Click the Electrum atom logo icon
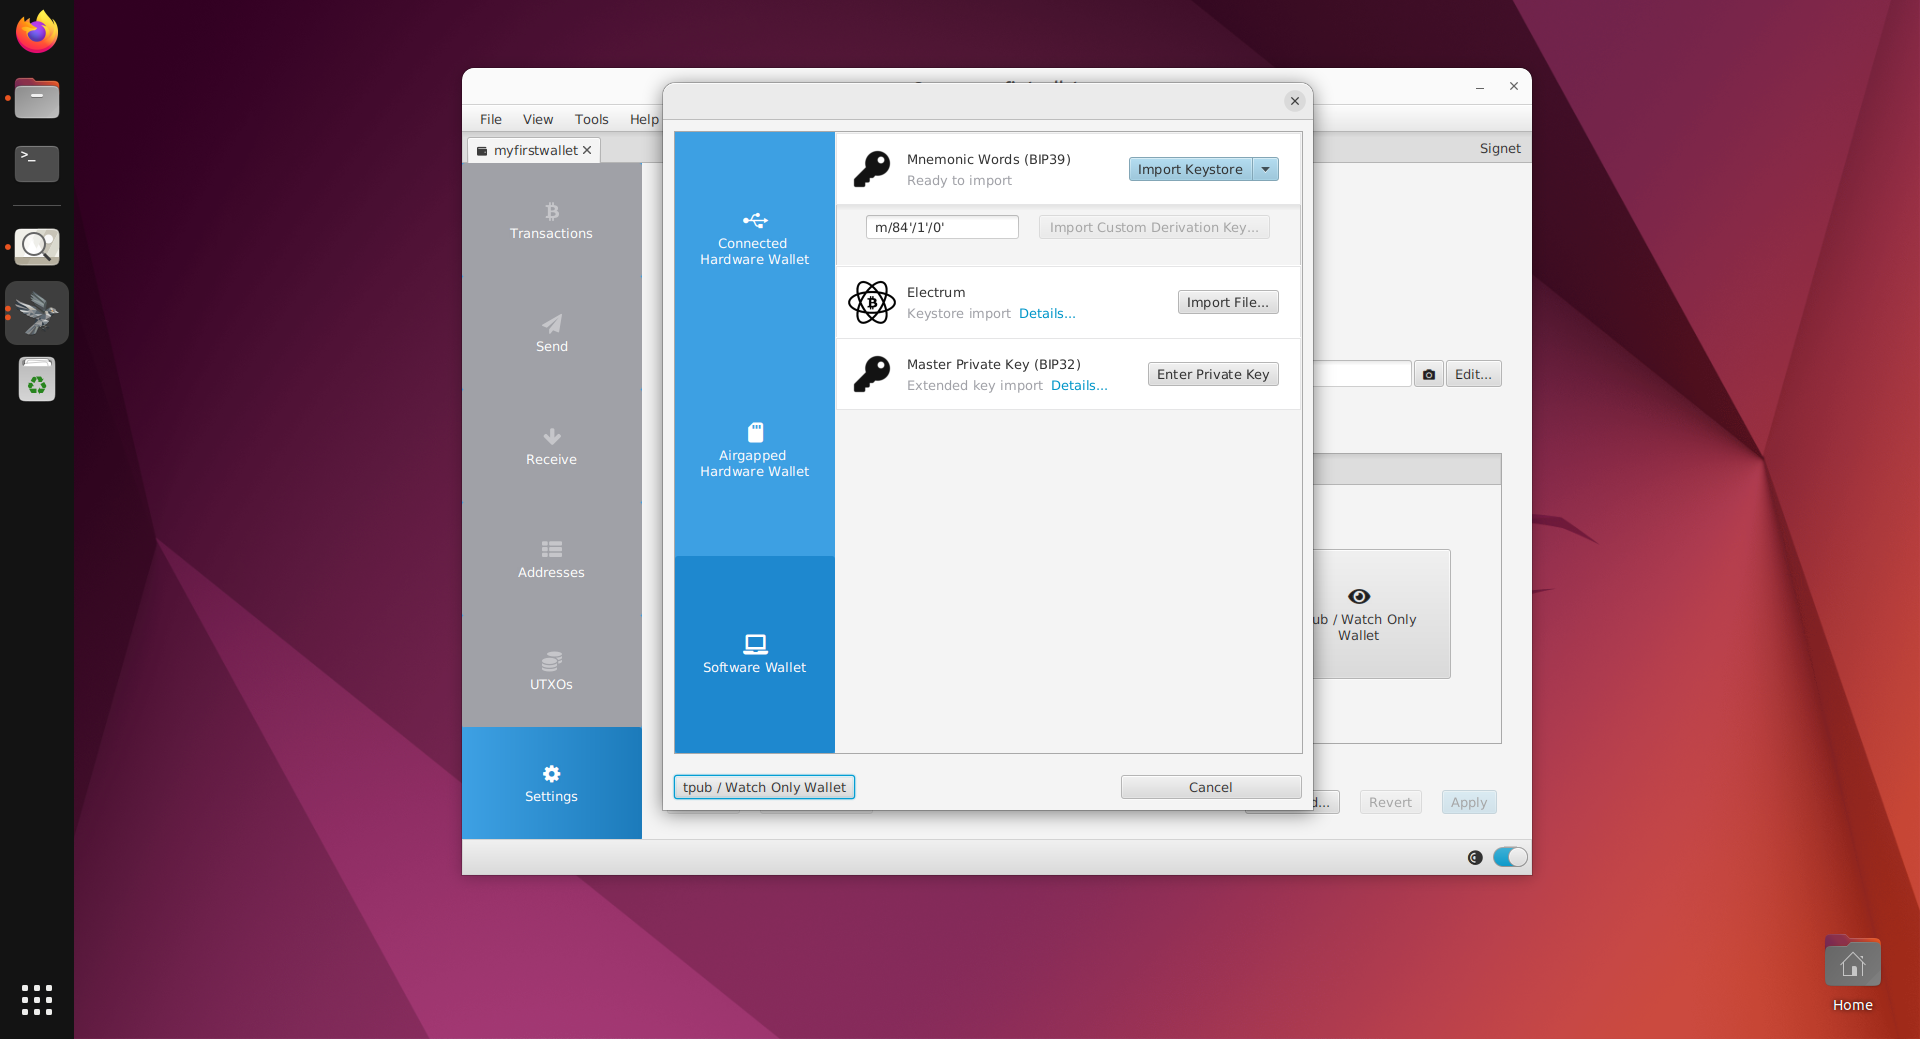Image resolution: width=1920 pixels, height=1039 pixels. click(x=871, y=302)
